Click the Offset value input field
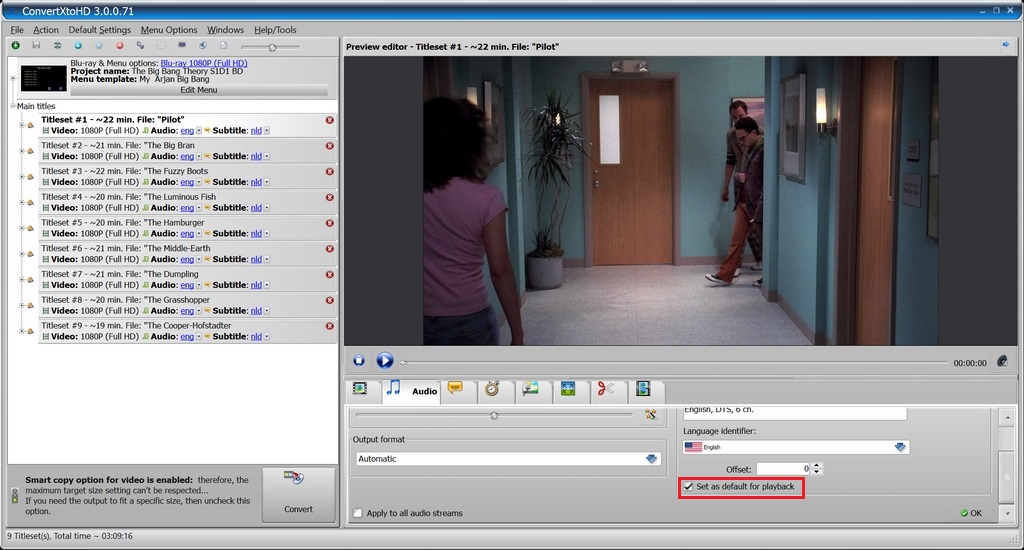Viewport: 1024px width, 550px height. 783,469
